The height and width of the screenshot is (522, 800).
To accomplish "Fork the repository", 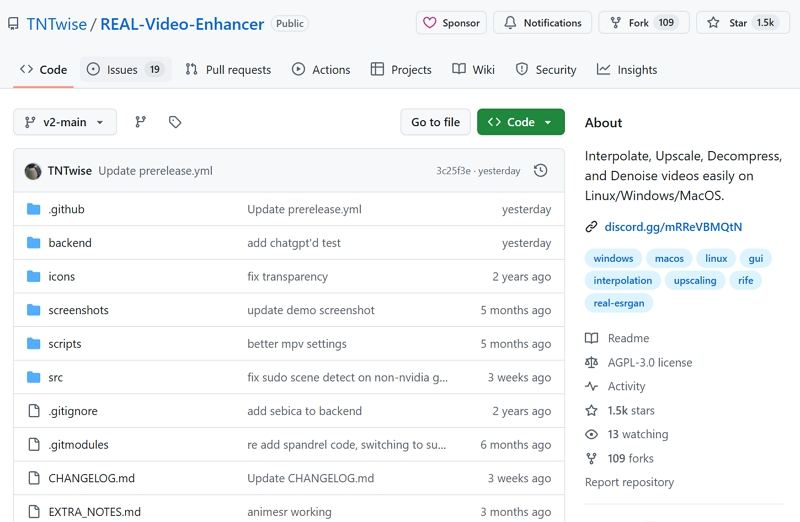I will point(644,23).
